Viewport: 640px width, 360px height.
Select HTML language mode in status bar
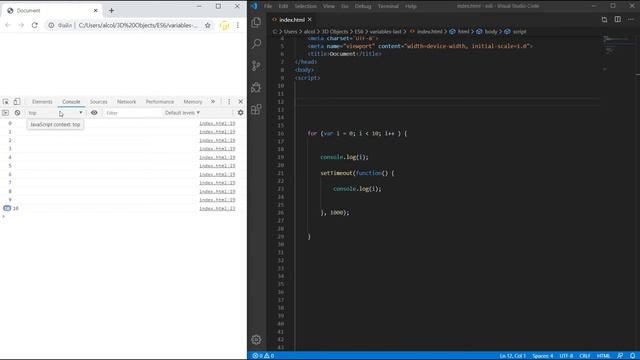[604, 356]
